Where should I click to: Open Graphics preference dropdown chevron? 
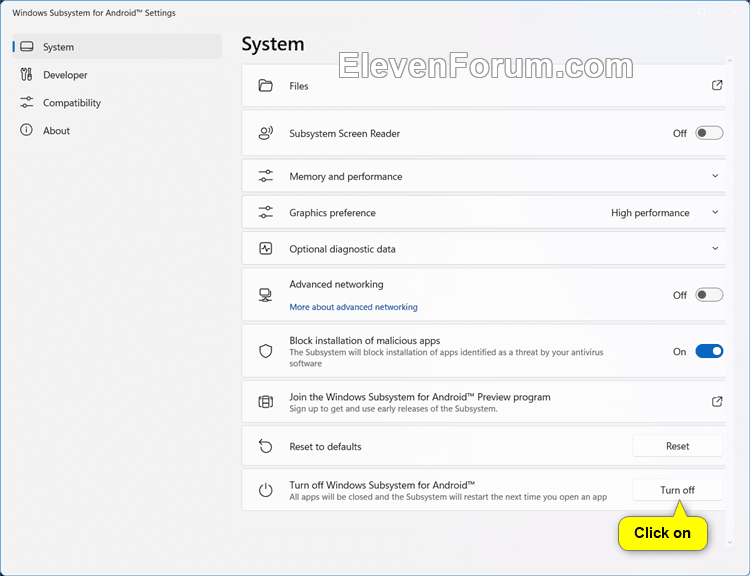(715, 212)
